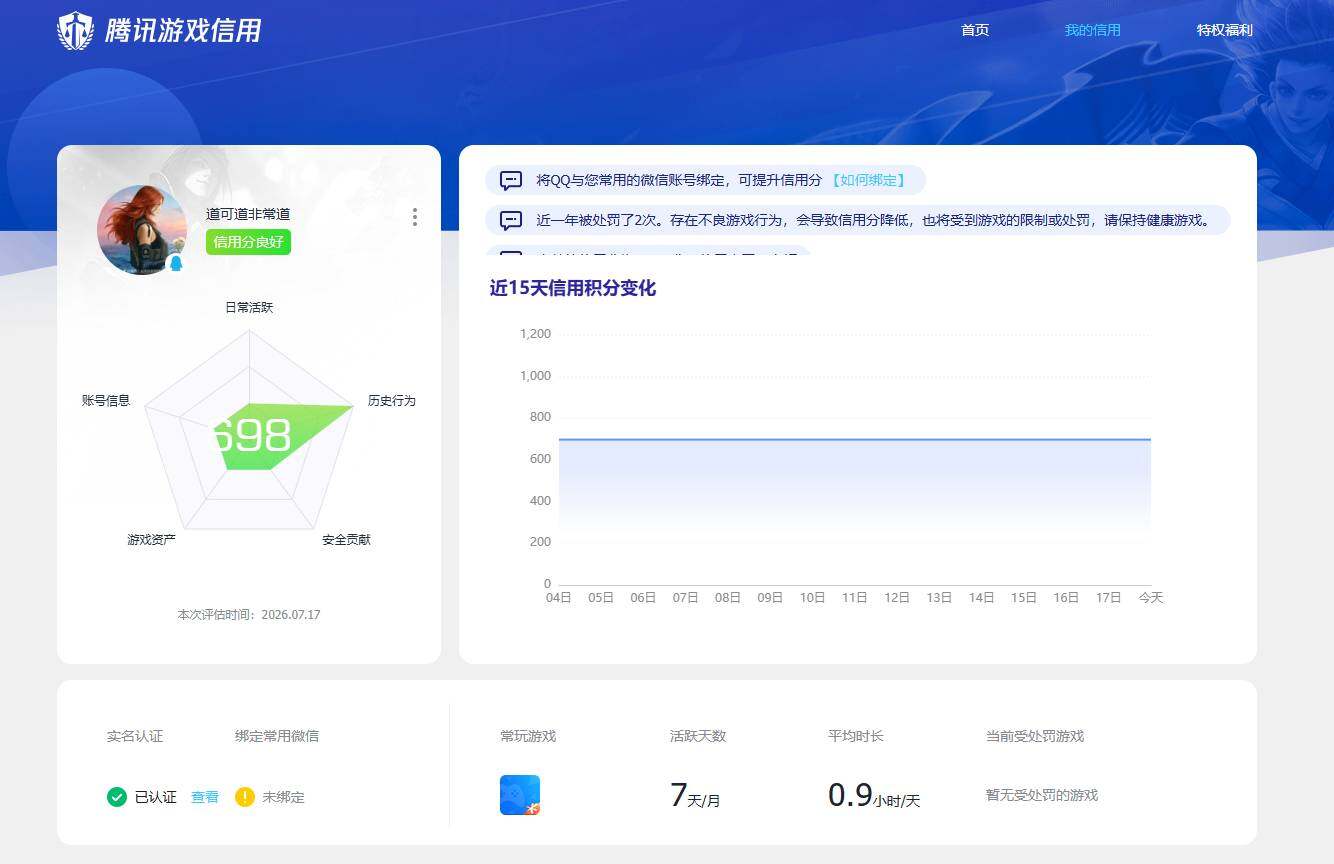1334x864 pixels.
Task: Click the yellow exclamation warning icon
Action: point(245,797)
